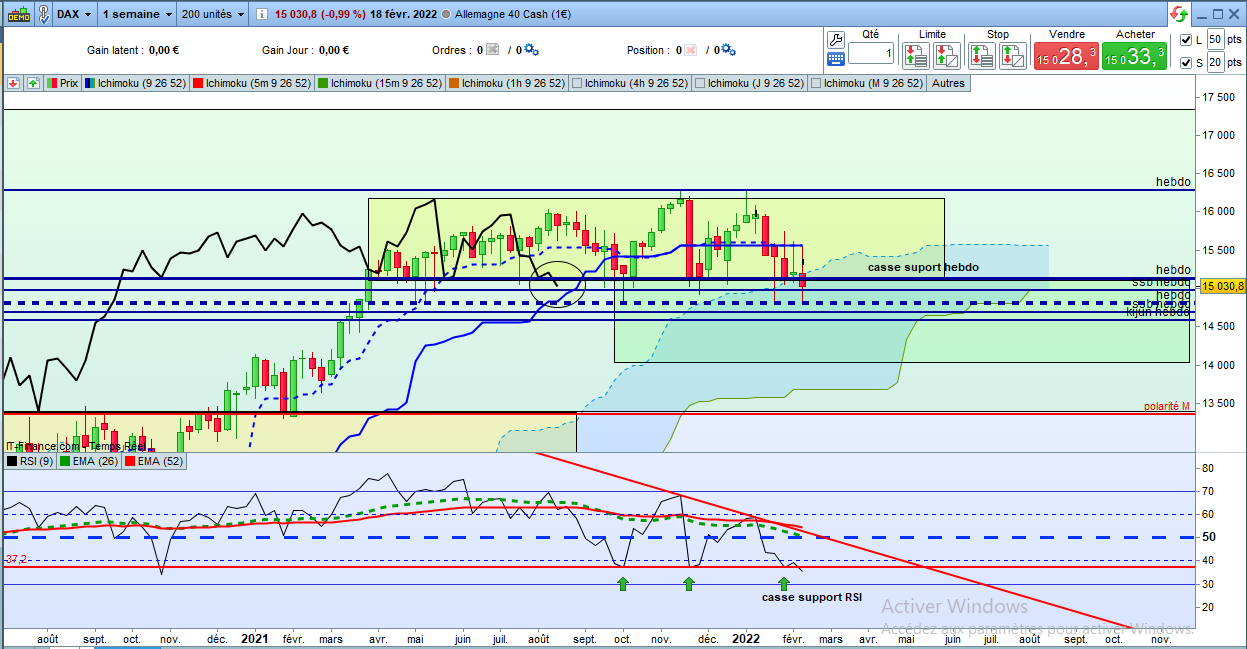Open the 200 unités dropdown
This screenshot has height=649, width=1247.
[x=214, y=14]
